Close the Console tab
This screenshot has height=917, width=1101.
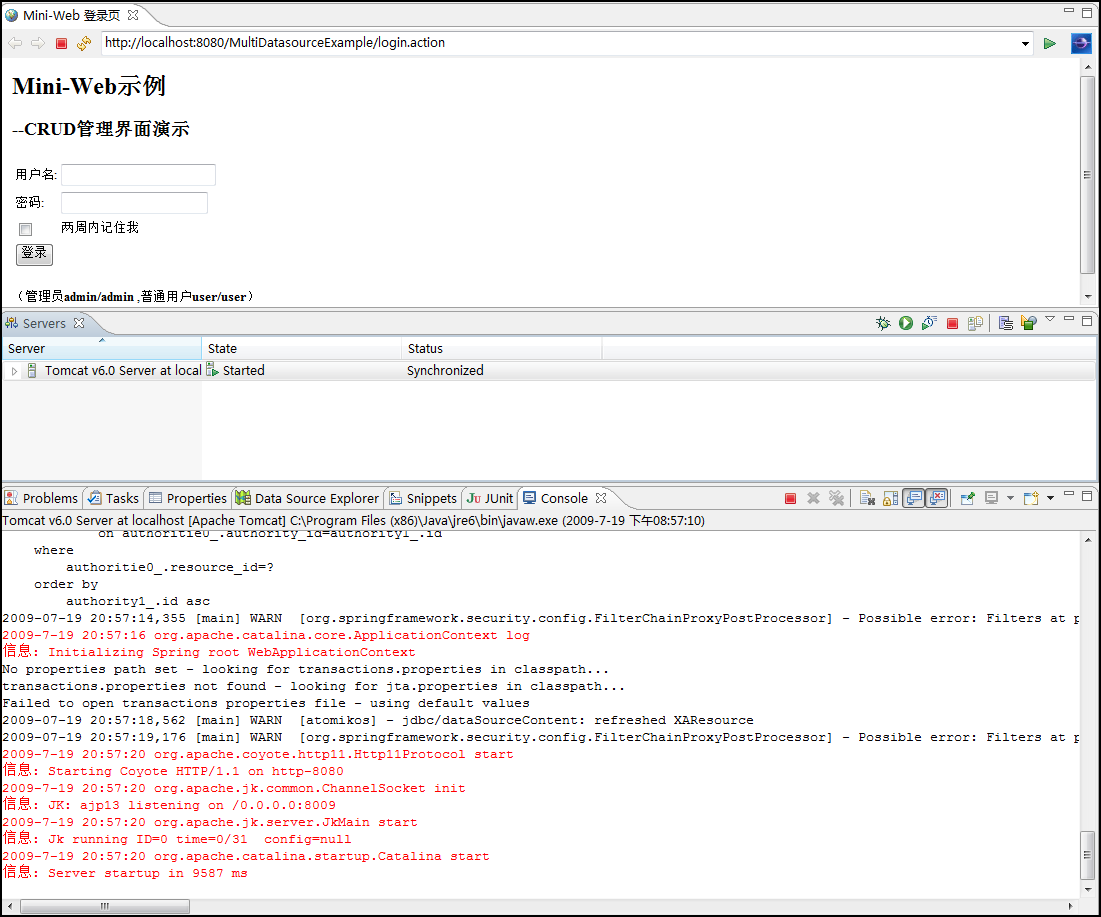[x=601, y=498]
